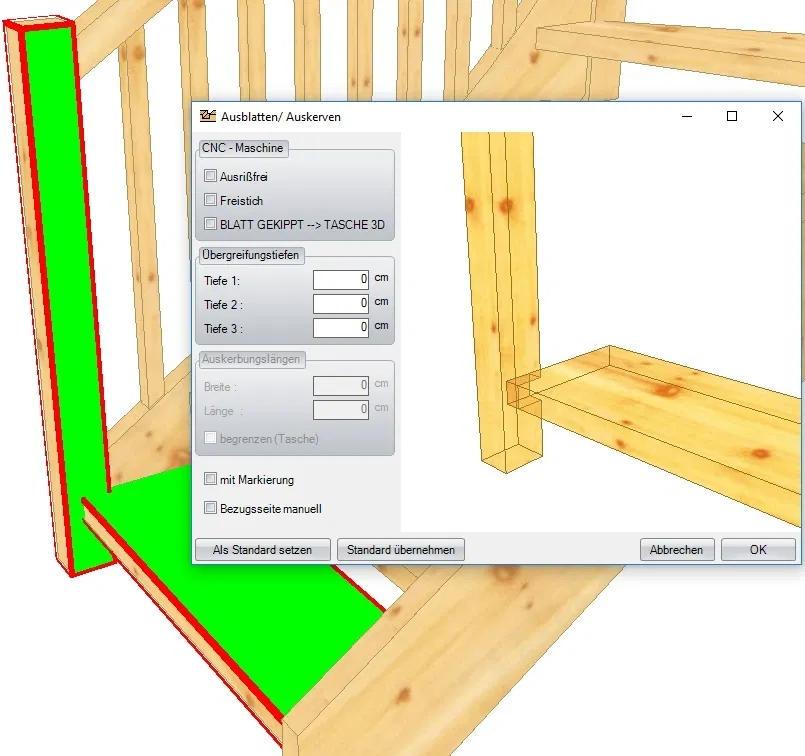Click the Ausblatten/Auskerven dialog title icon
Screen dimensions: 805x756
coord(208,116)
